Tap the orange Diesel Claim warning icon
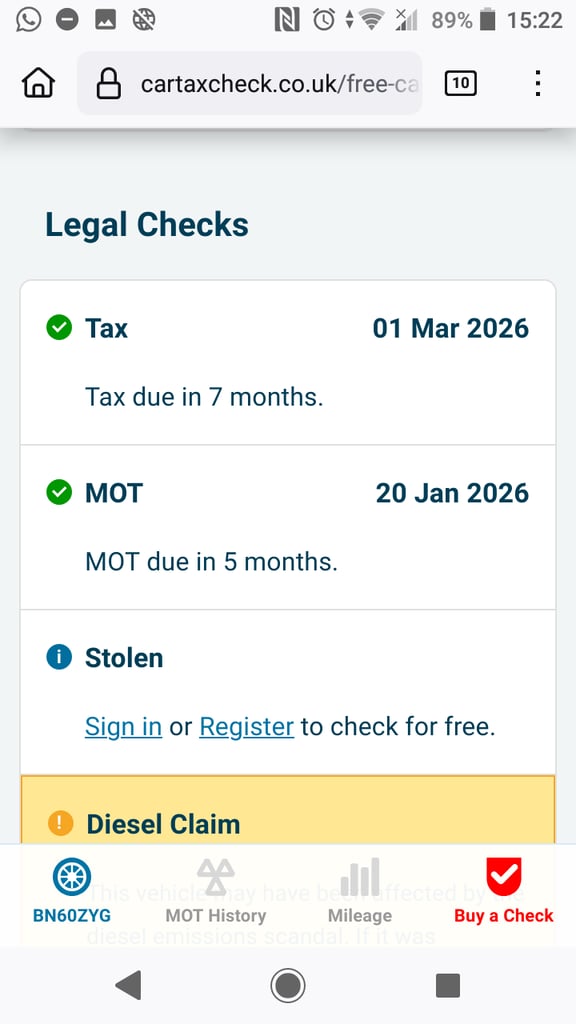 [60, 823]
